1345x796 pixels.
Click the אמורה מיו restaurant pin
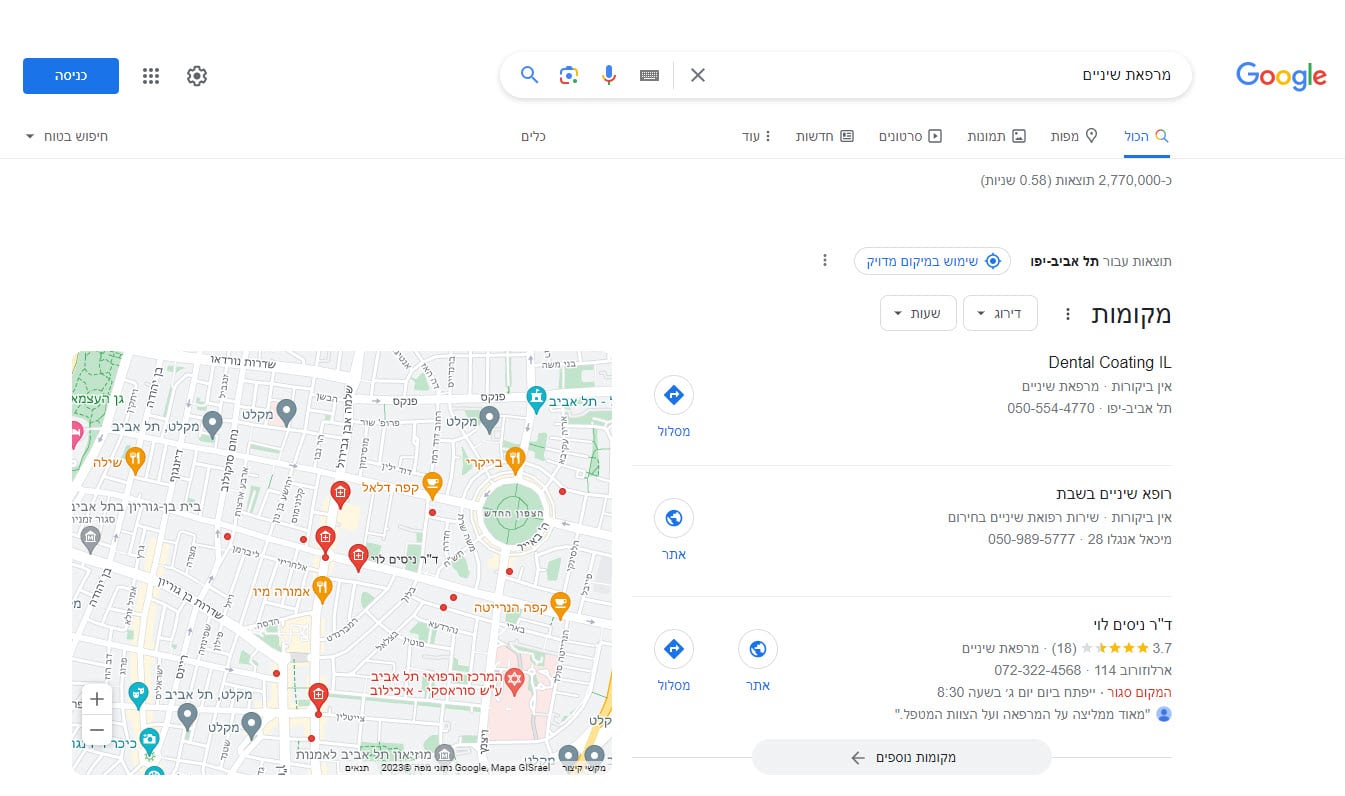(321, 588)
